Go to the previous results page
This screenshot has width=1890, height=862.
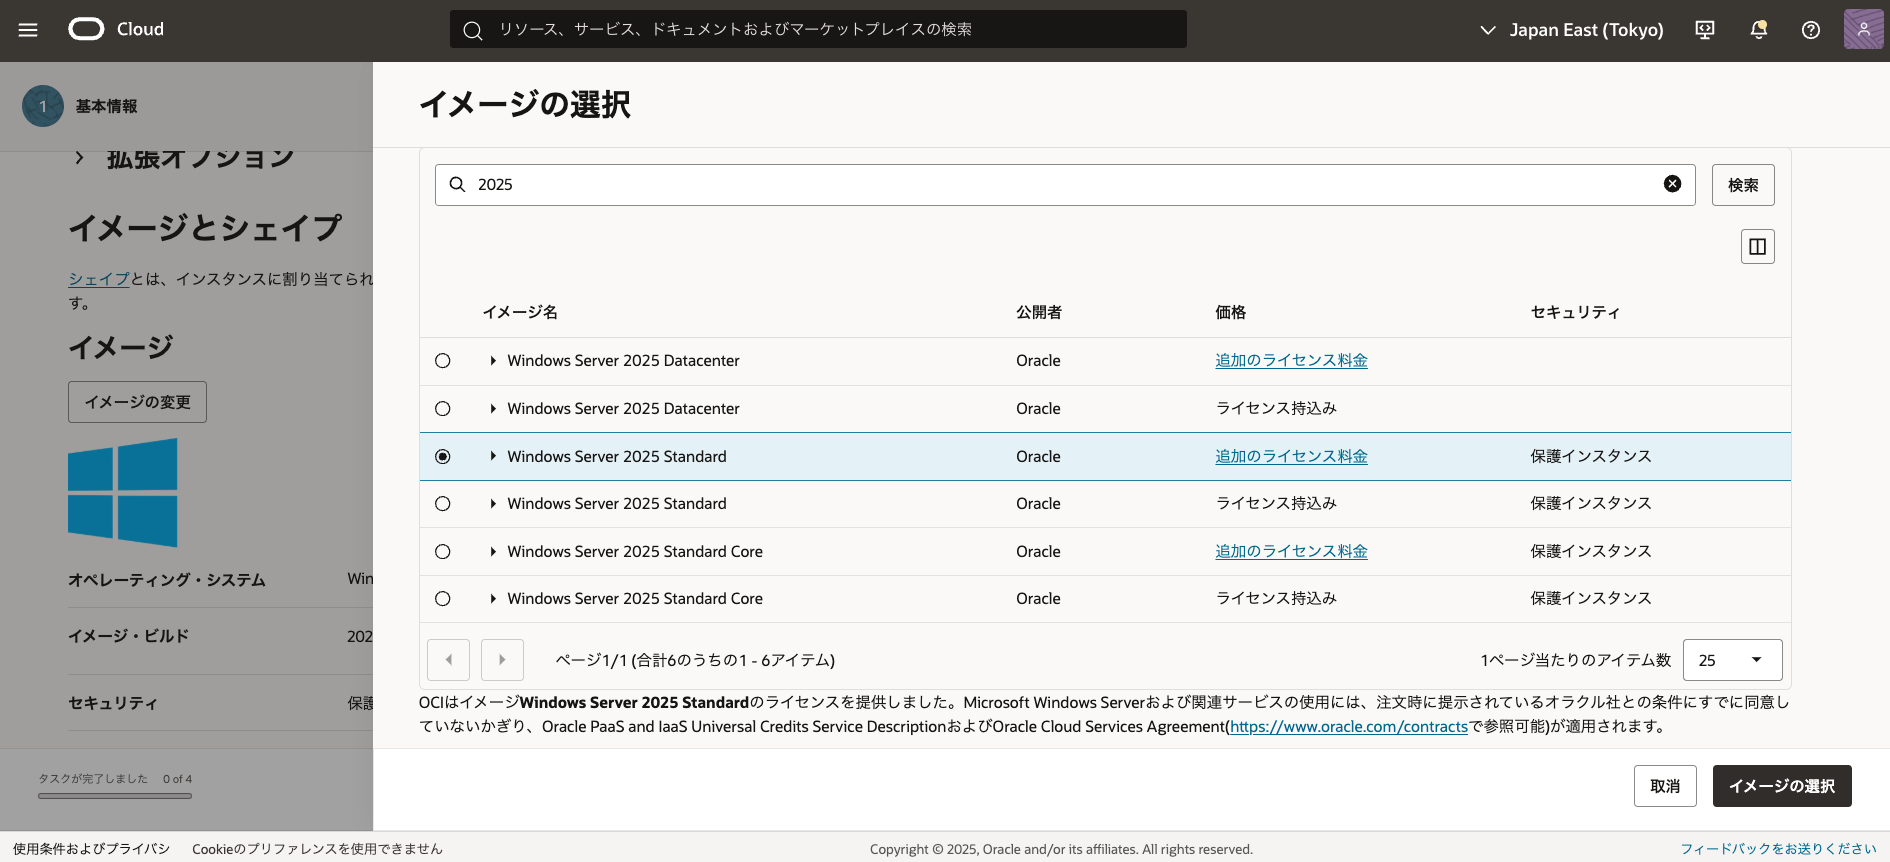448,660
